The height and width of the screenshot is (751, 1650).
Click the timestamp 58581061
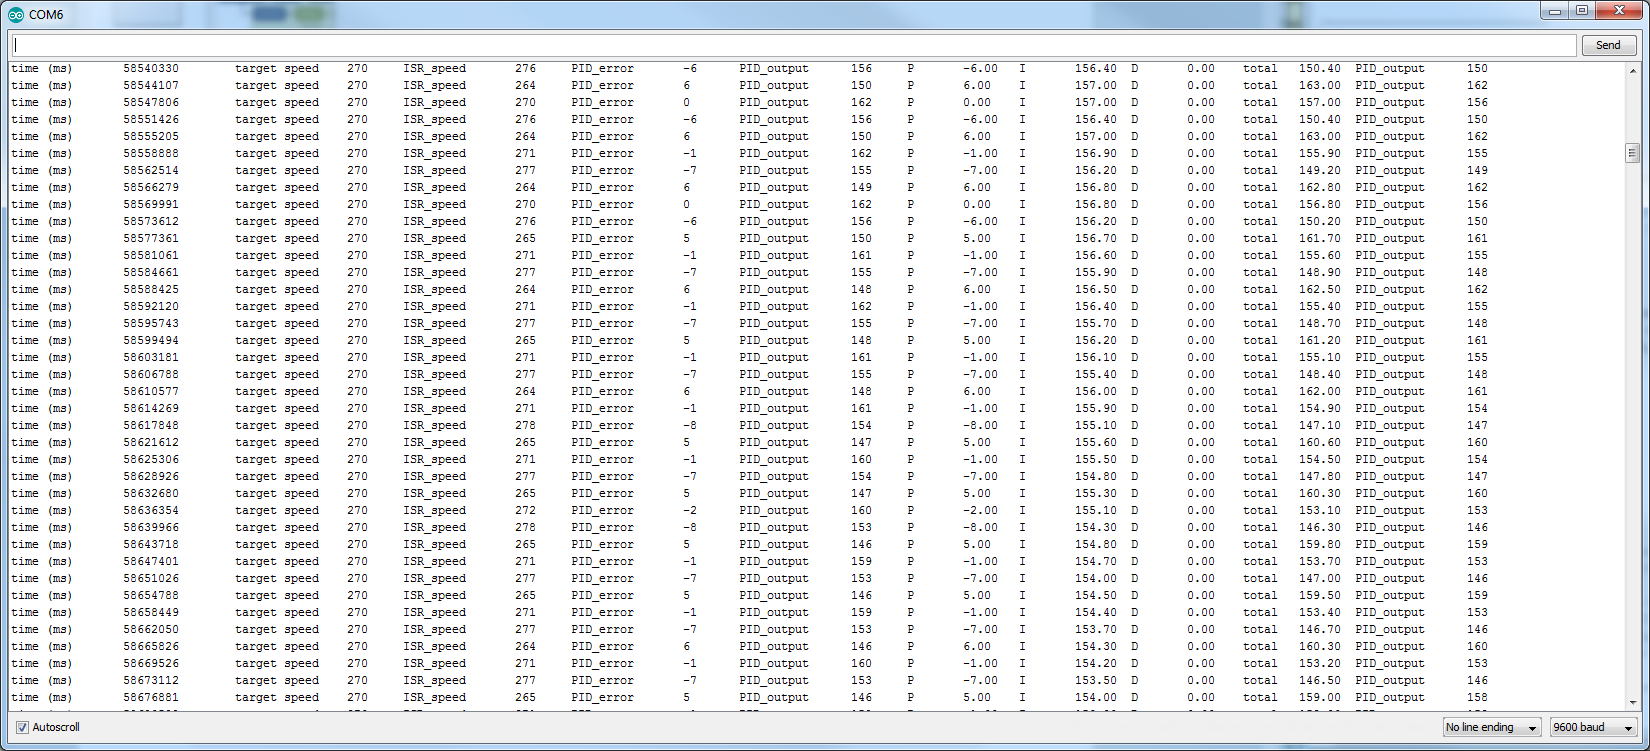point(151,255)
